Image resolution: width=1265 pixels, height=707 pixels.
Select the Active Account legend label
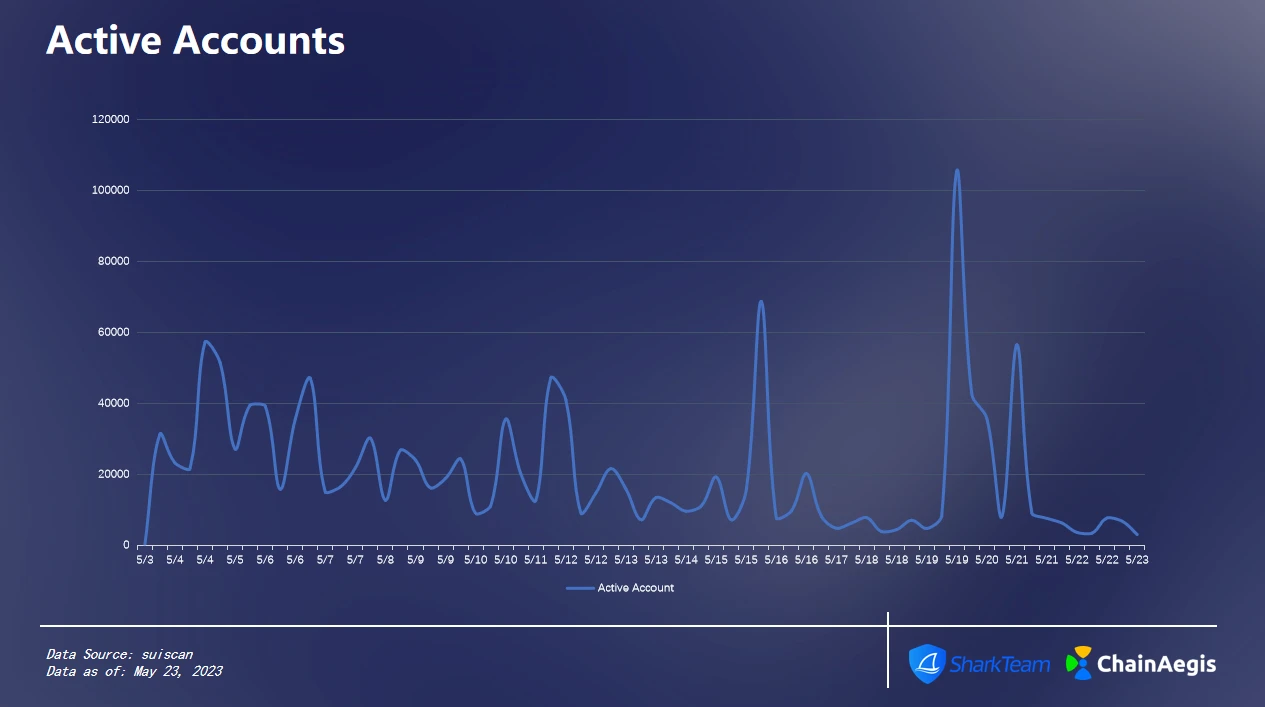click(635, 588)
